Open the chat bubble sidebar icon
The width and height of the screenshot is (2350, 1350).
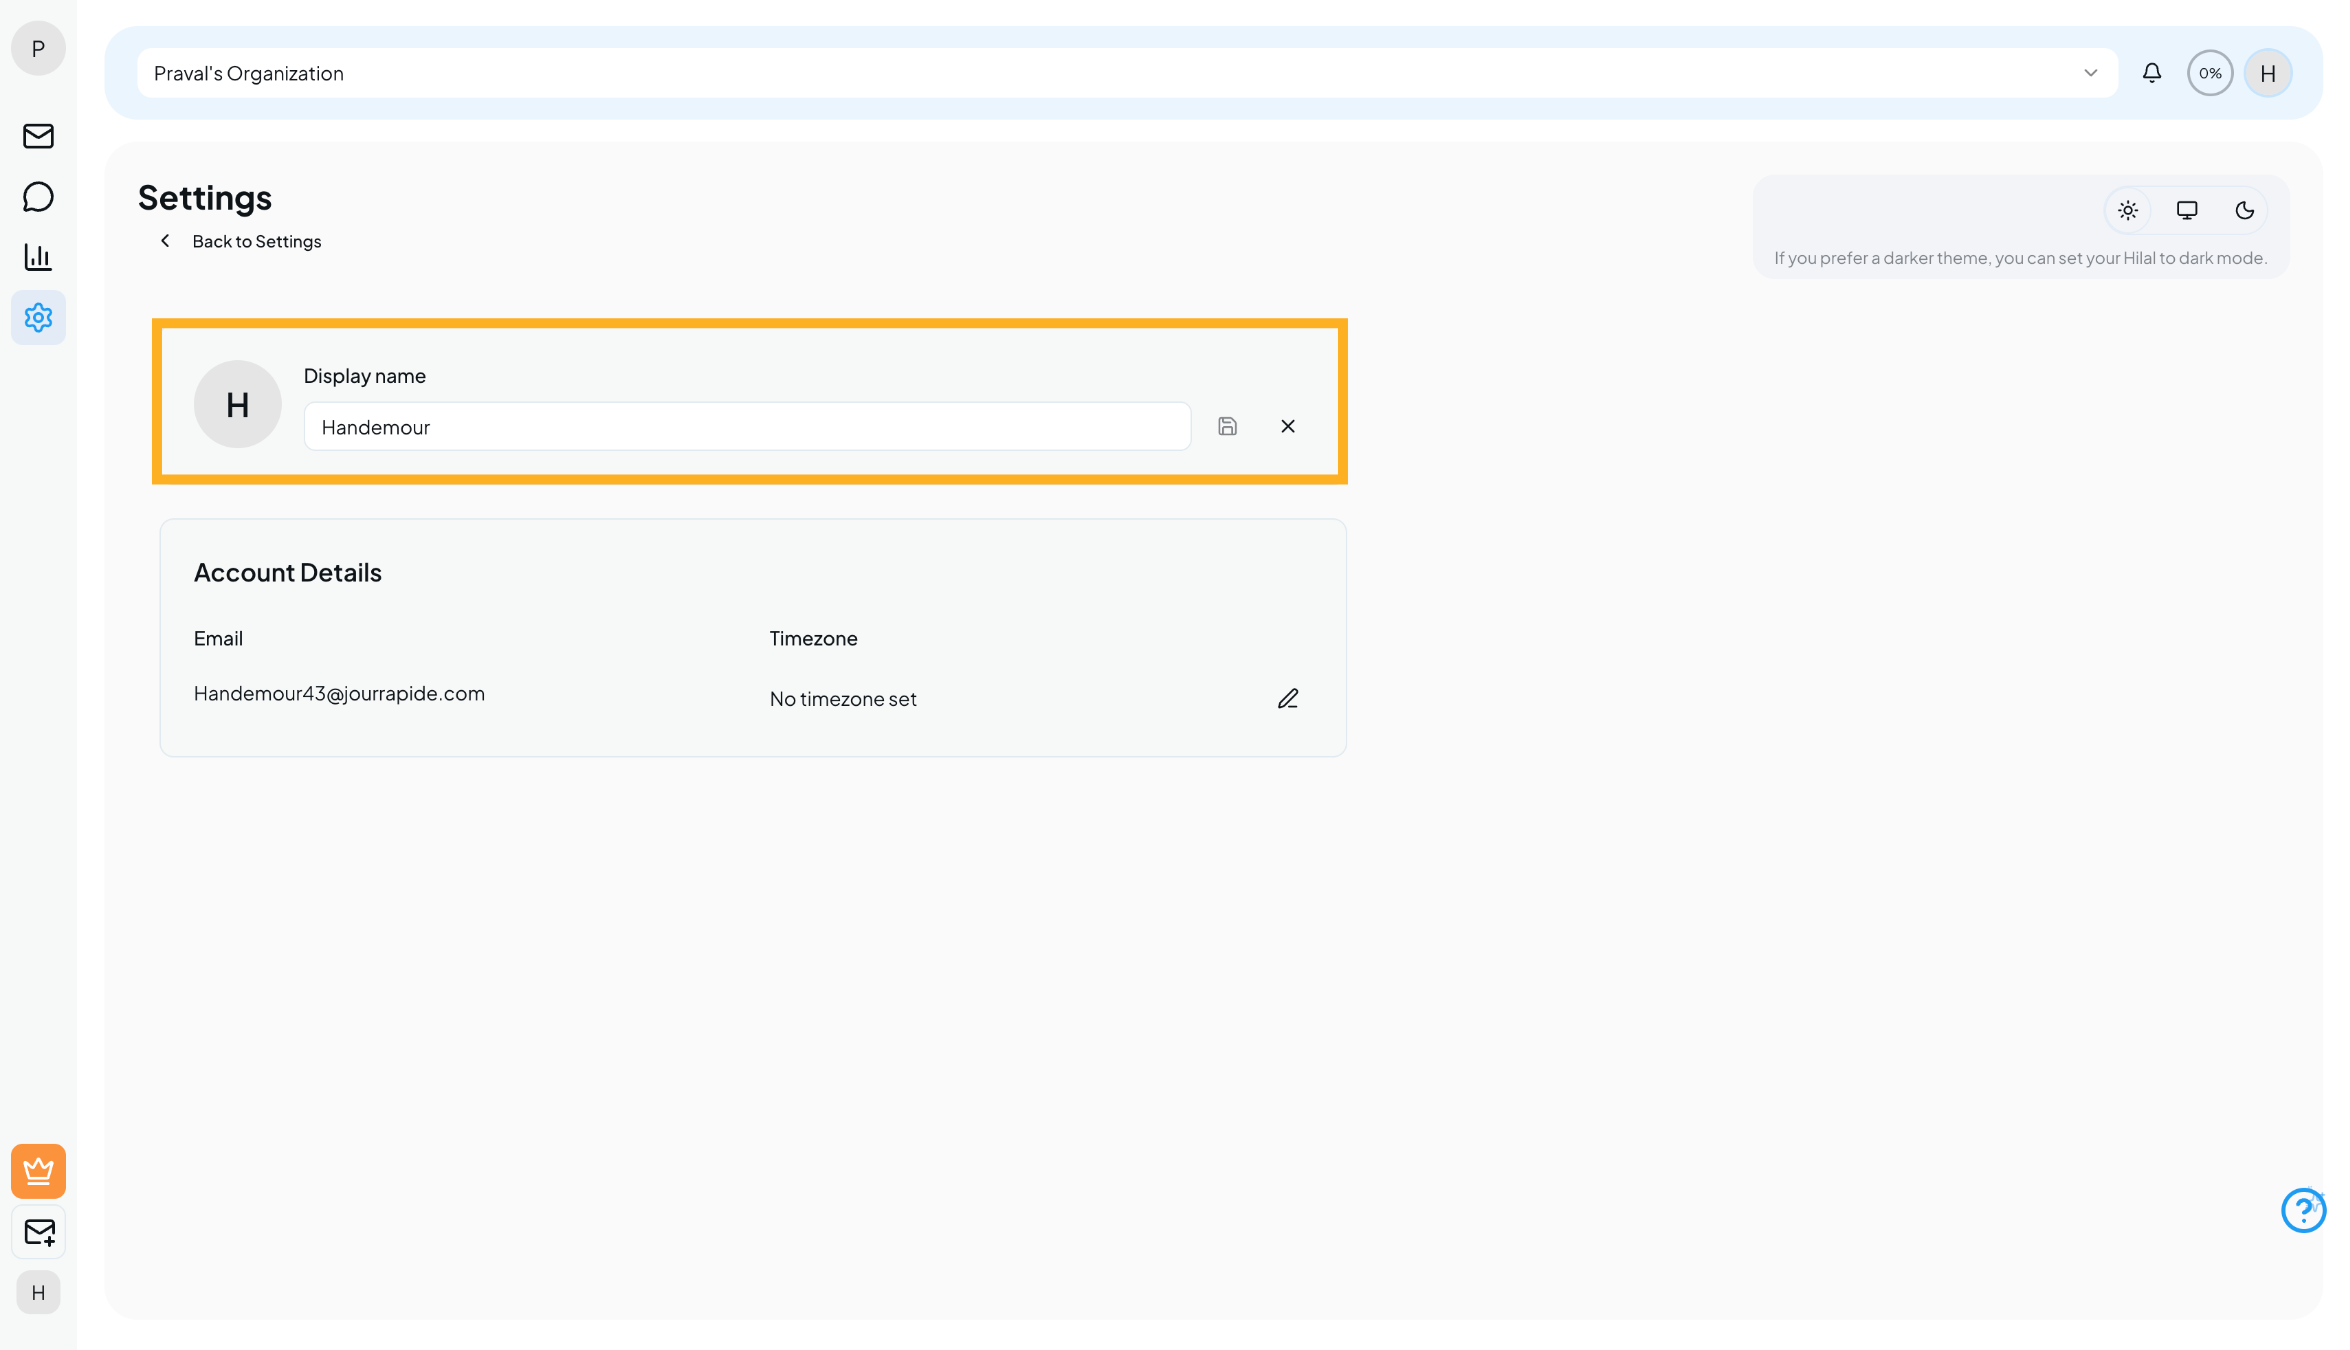pos(38,197)
